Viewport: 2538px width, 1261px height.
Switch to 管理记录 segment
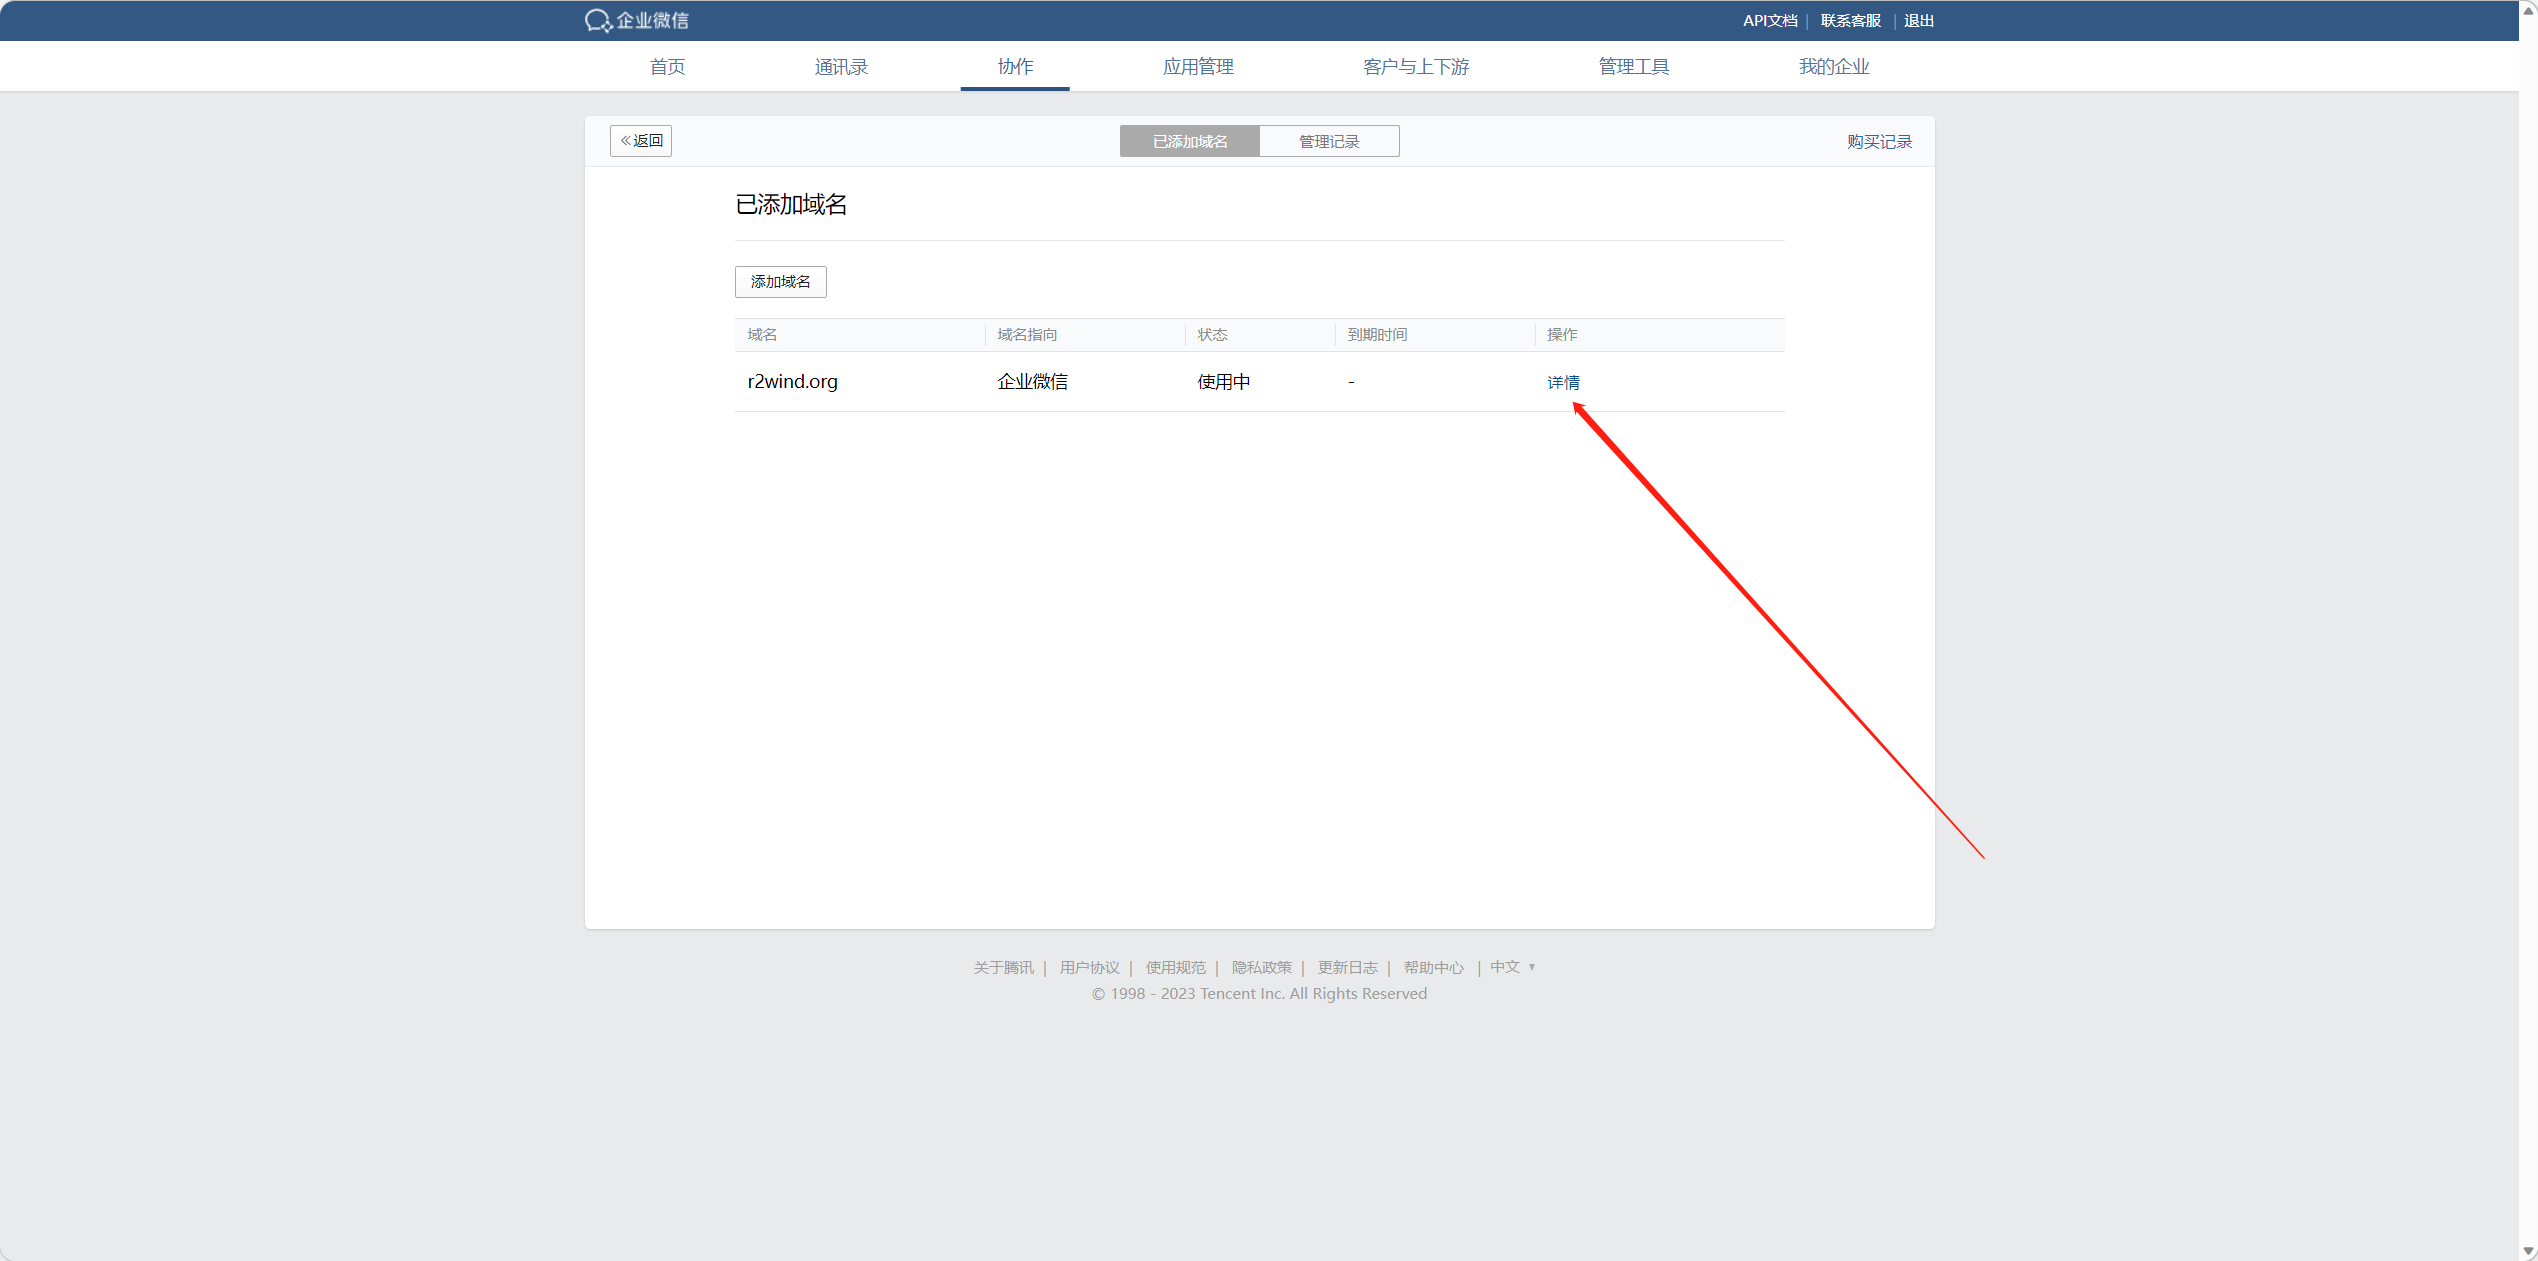point(1329,142)
